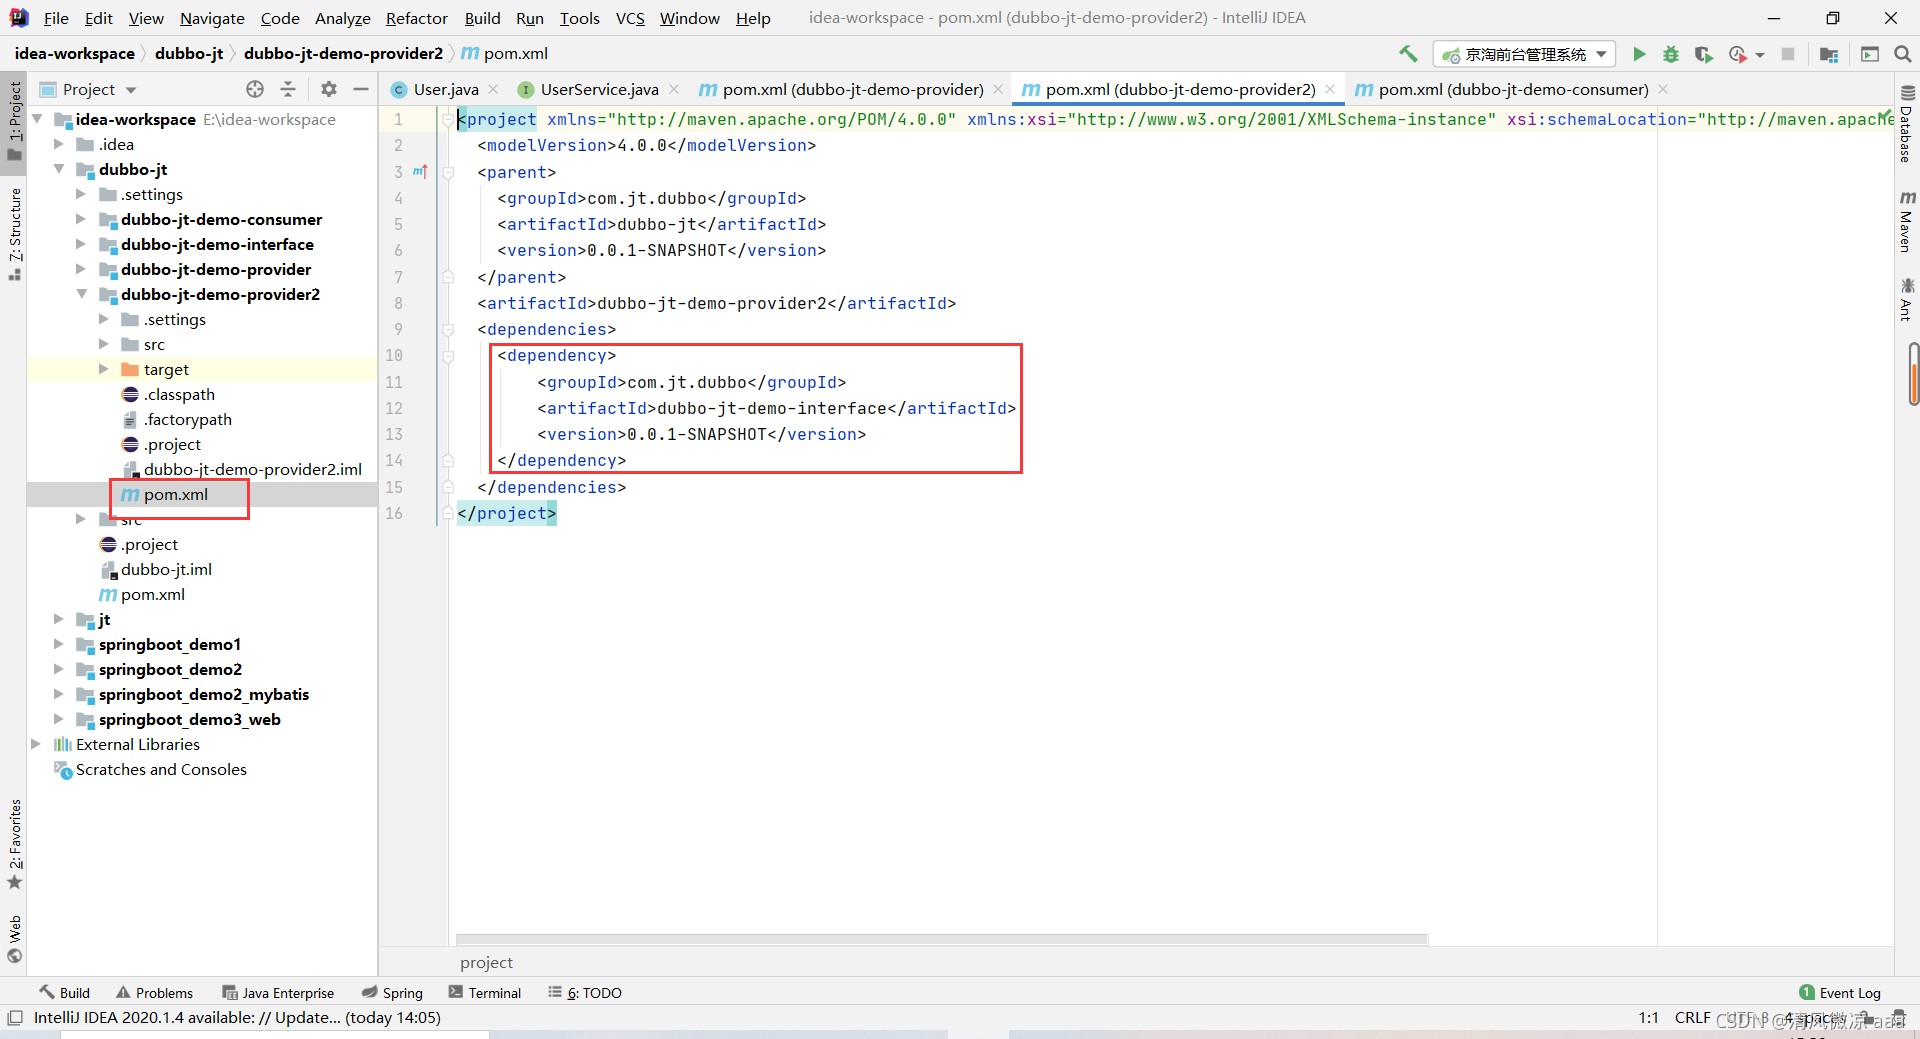The height and width of the screenshot is (1039, 1920).
Task: Click the vertical scrollbar thumb at right edge
Action: 1913,374
